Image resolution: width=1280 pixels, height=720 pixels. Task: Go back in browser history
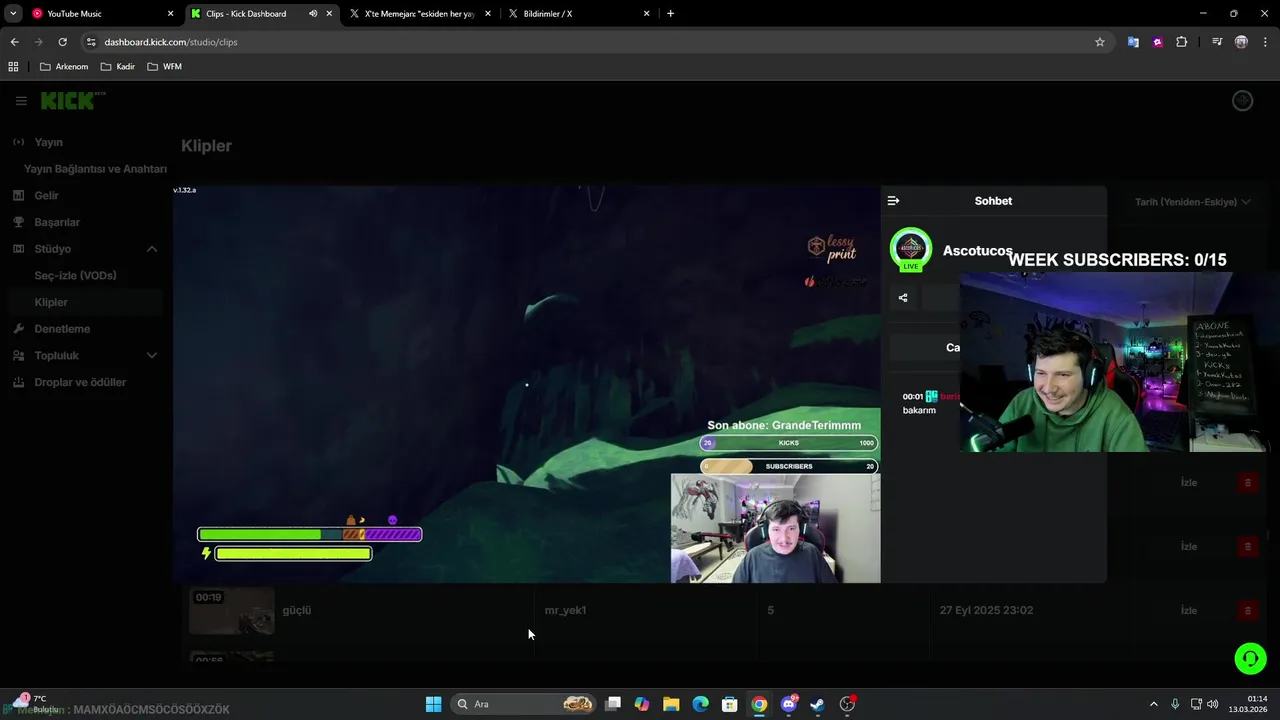pyautogui.click(x=14, y=42)
